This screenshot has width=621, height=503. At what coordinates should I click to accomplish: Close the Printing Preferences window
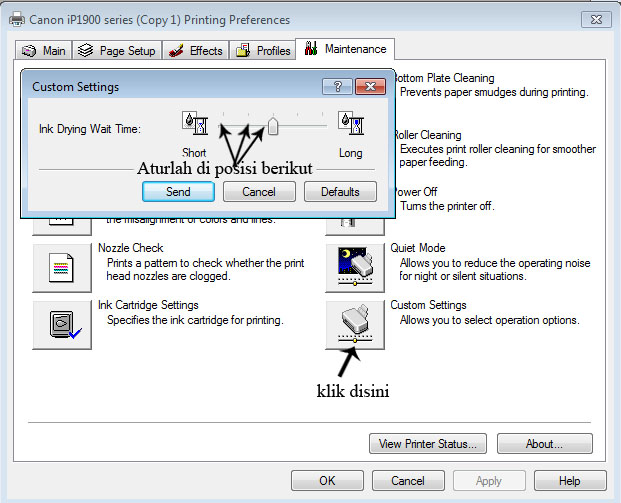tap(596, 19)
